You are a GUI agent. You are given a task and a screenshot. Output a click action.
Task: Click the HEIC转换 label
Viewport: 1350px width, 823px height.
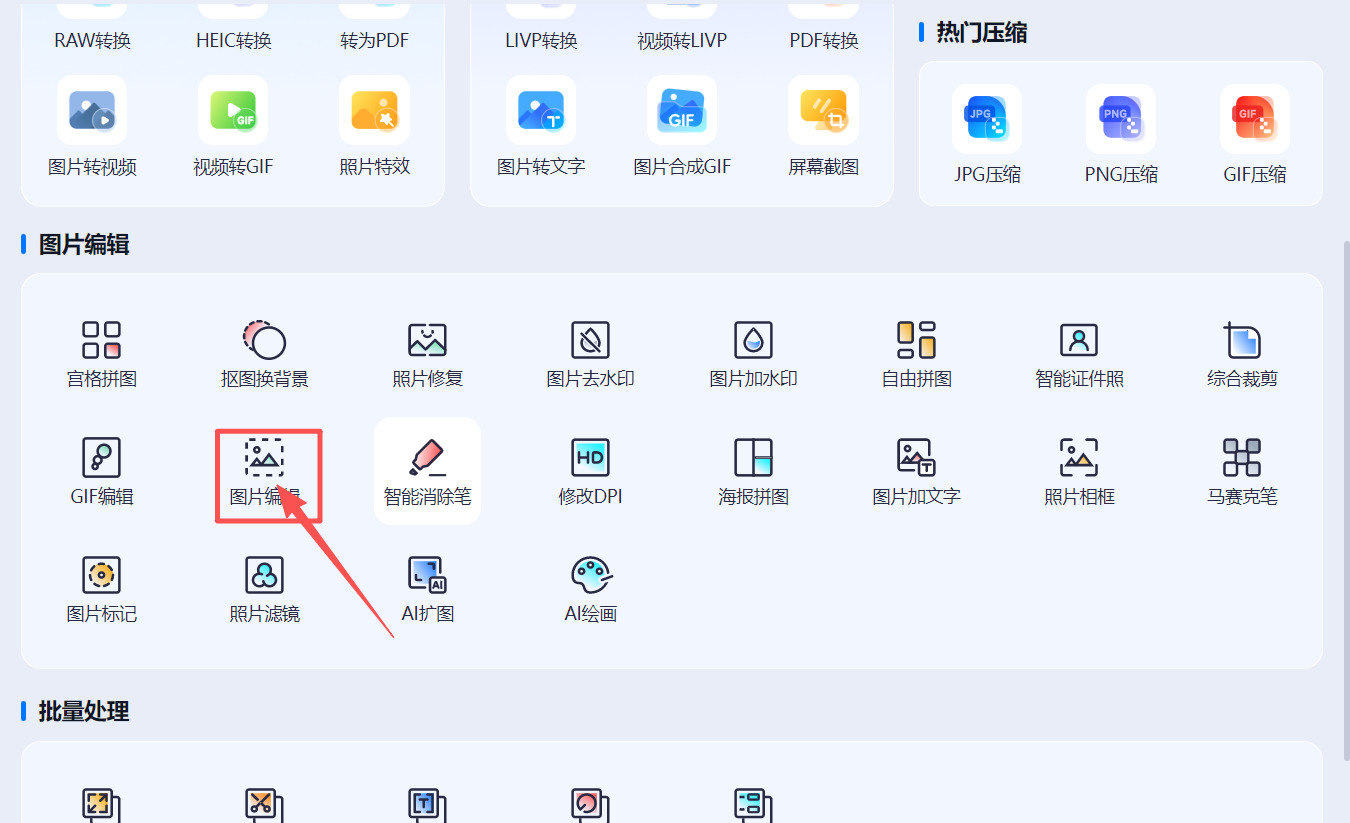[233, 41]
